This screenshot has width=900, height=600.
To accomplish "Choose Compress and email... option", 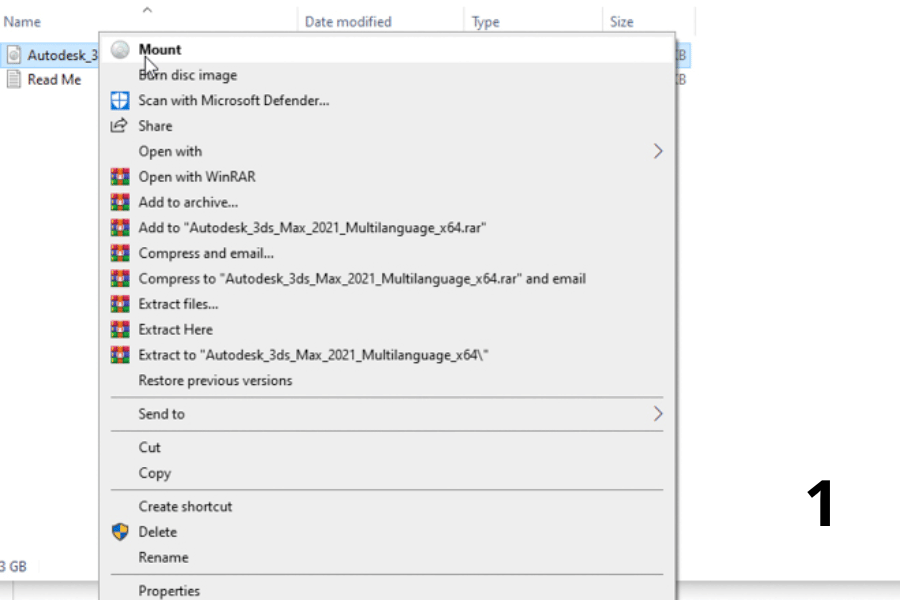I will (x=206, y=253).
